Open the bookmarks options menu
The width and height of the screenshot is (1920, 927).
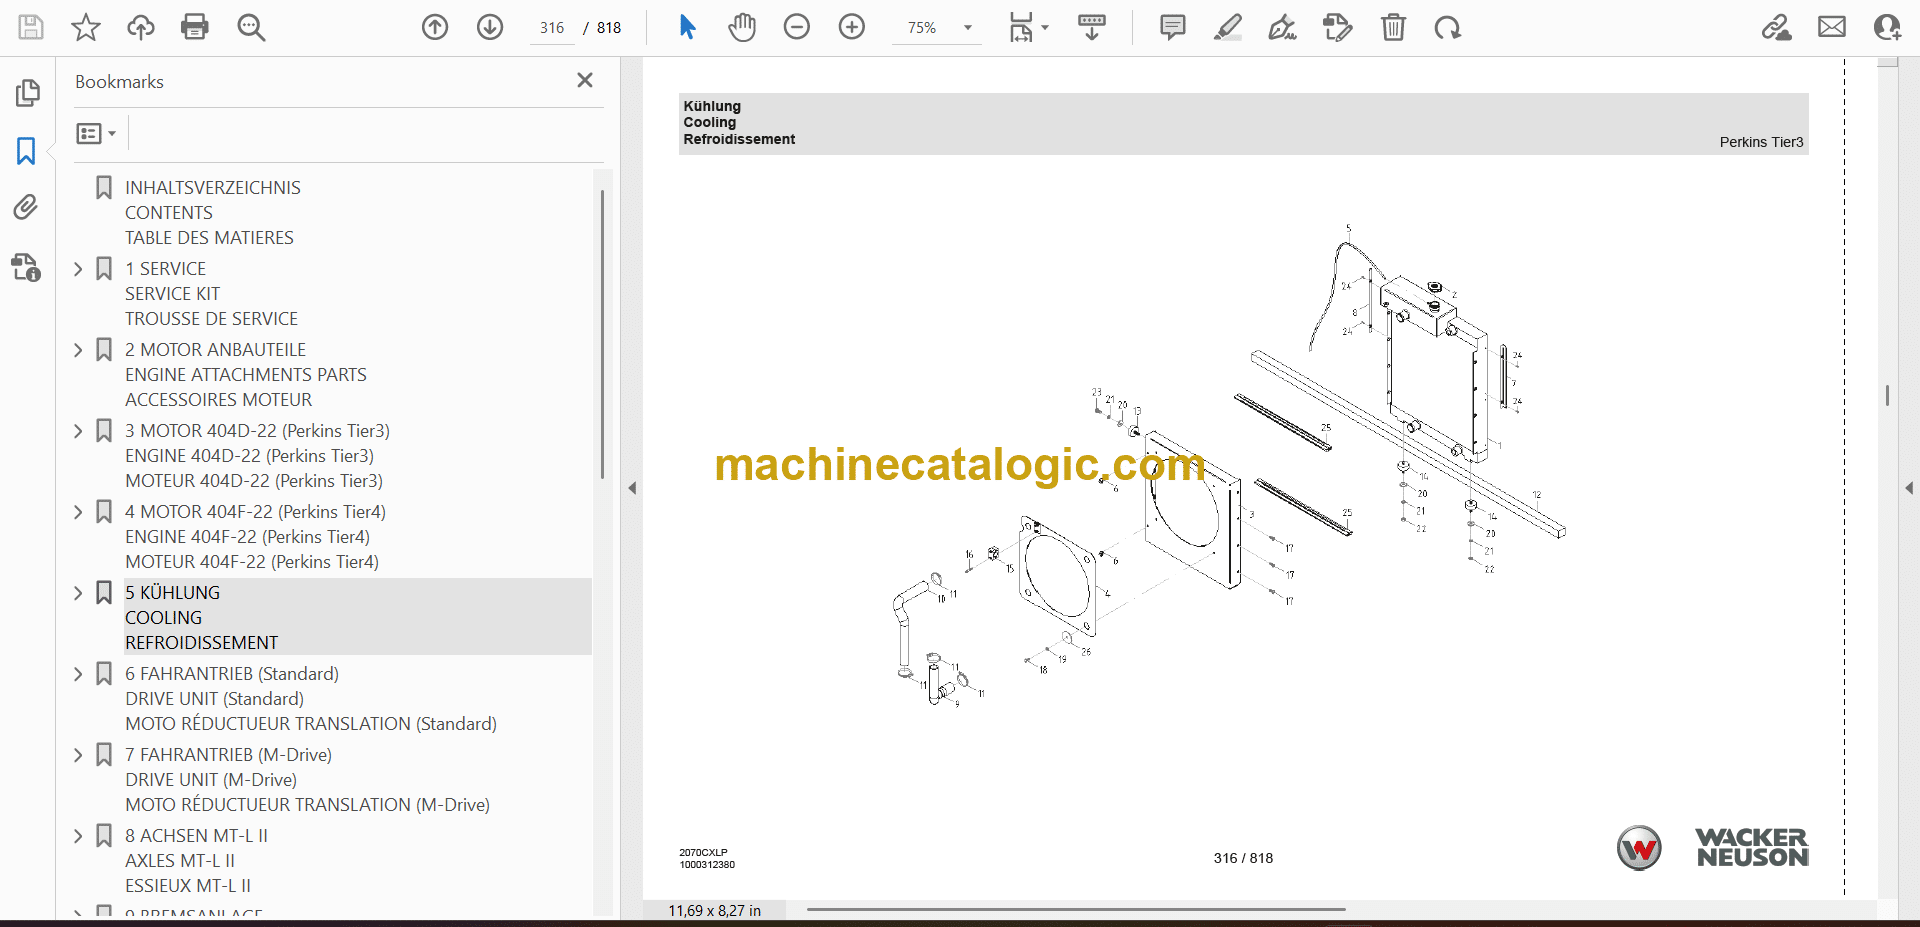[x=96, y=133]
